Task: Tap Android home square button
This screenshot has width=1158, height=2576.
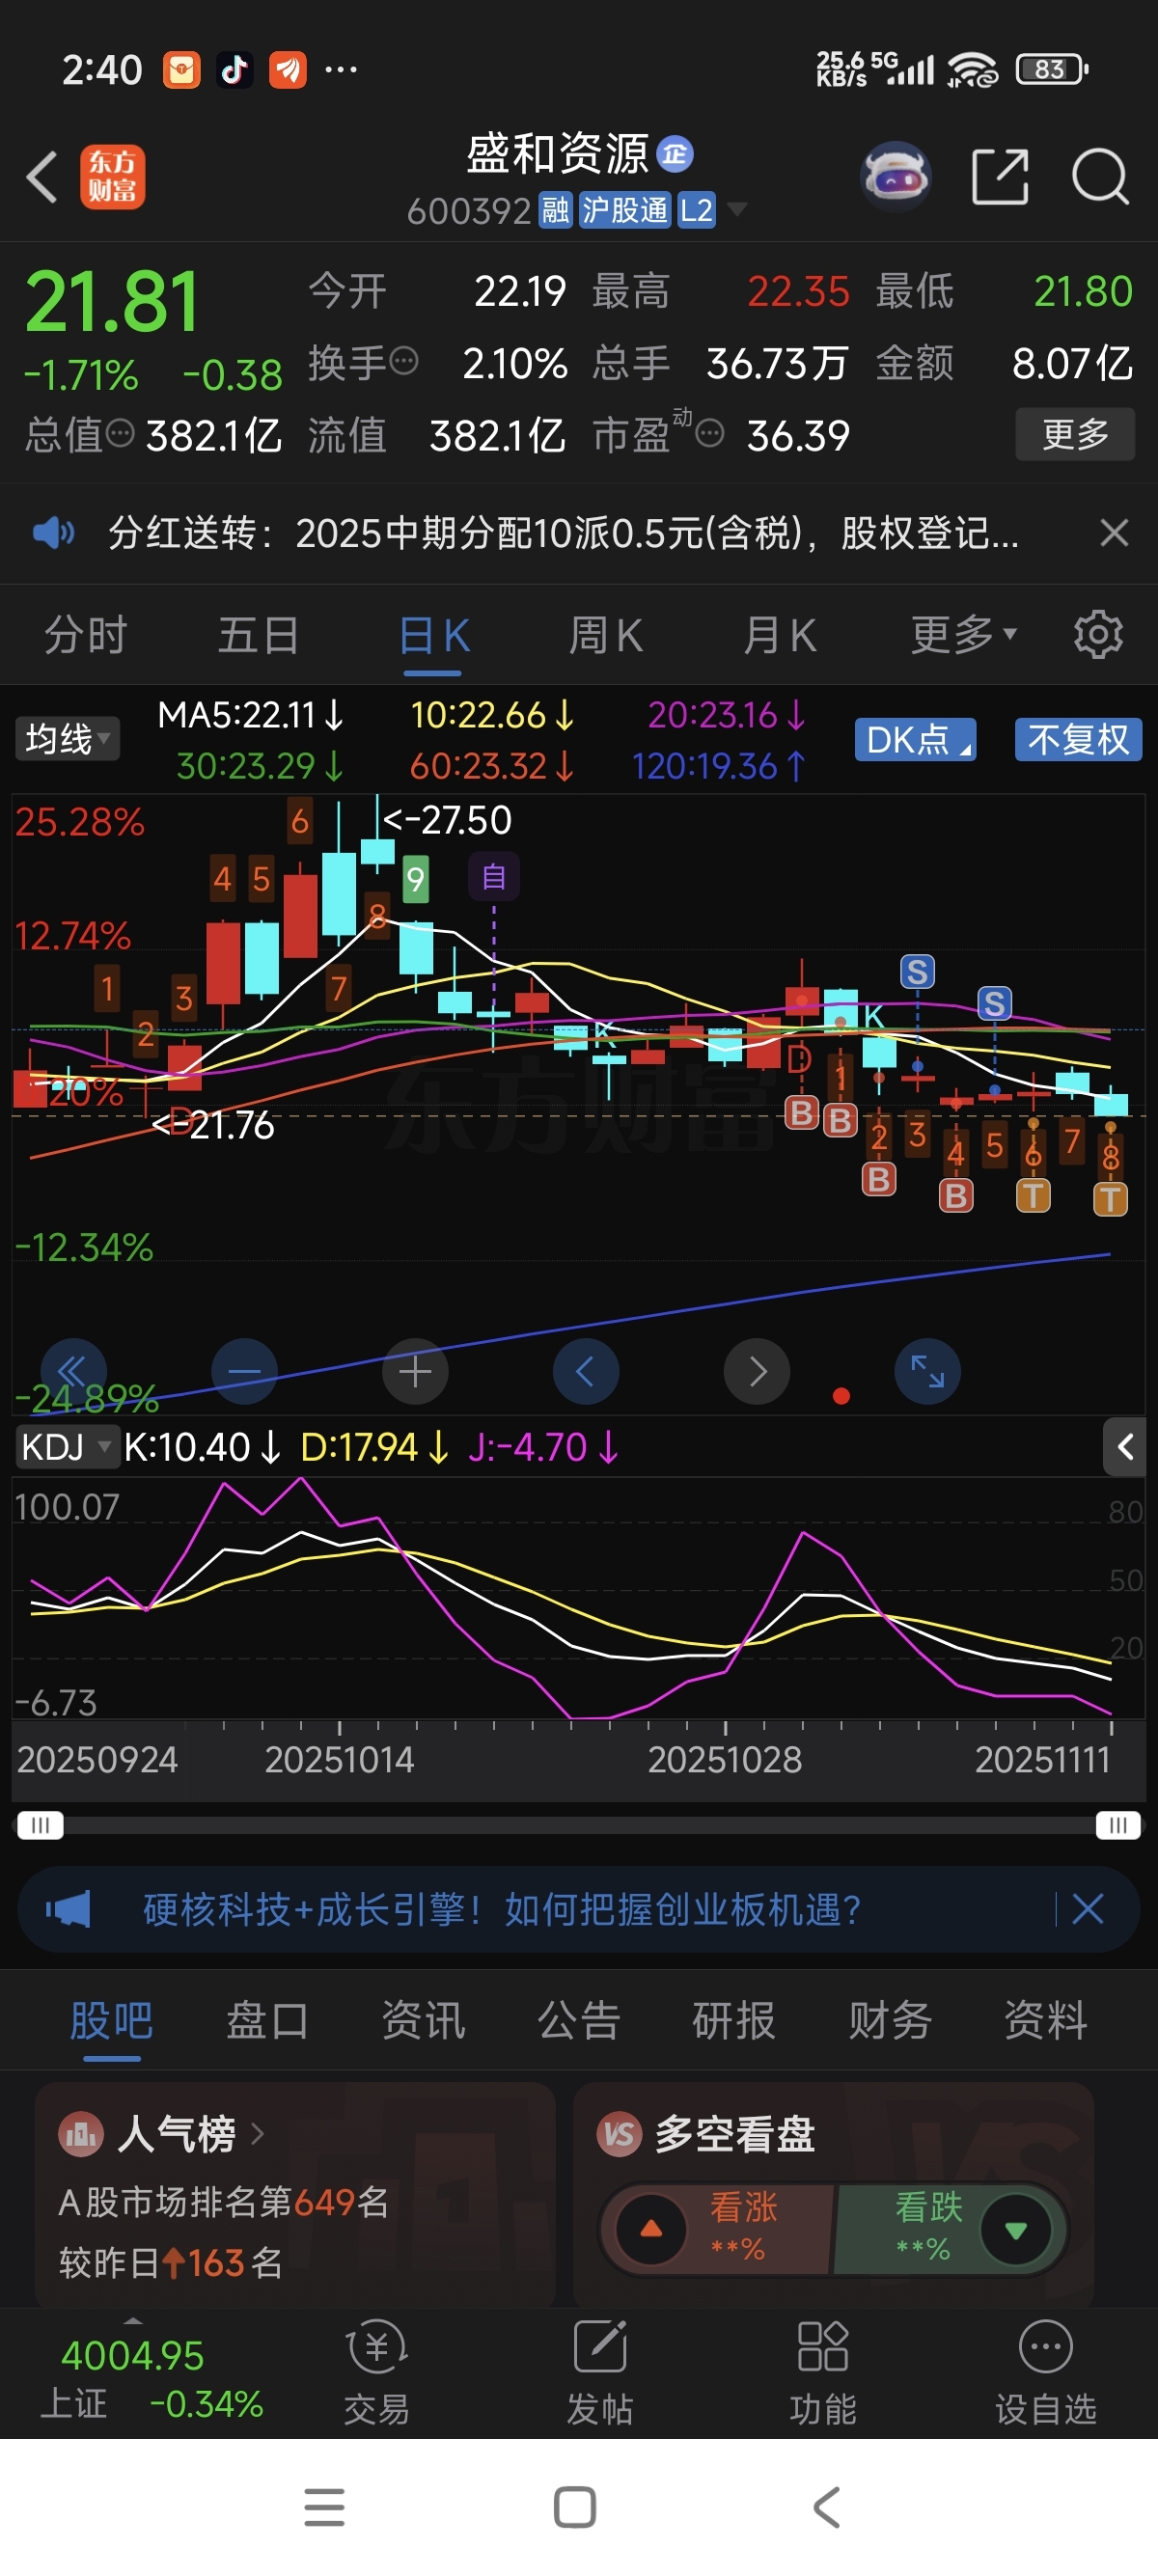Action: (575, 2507)
